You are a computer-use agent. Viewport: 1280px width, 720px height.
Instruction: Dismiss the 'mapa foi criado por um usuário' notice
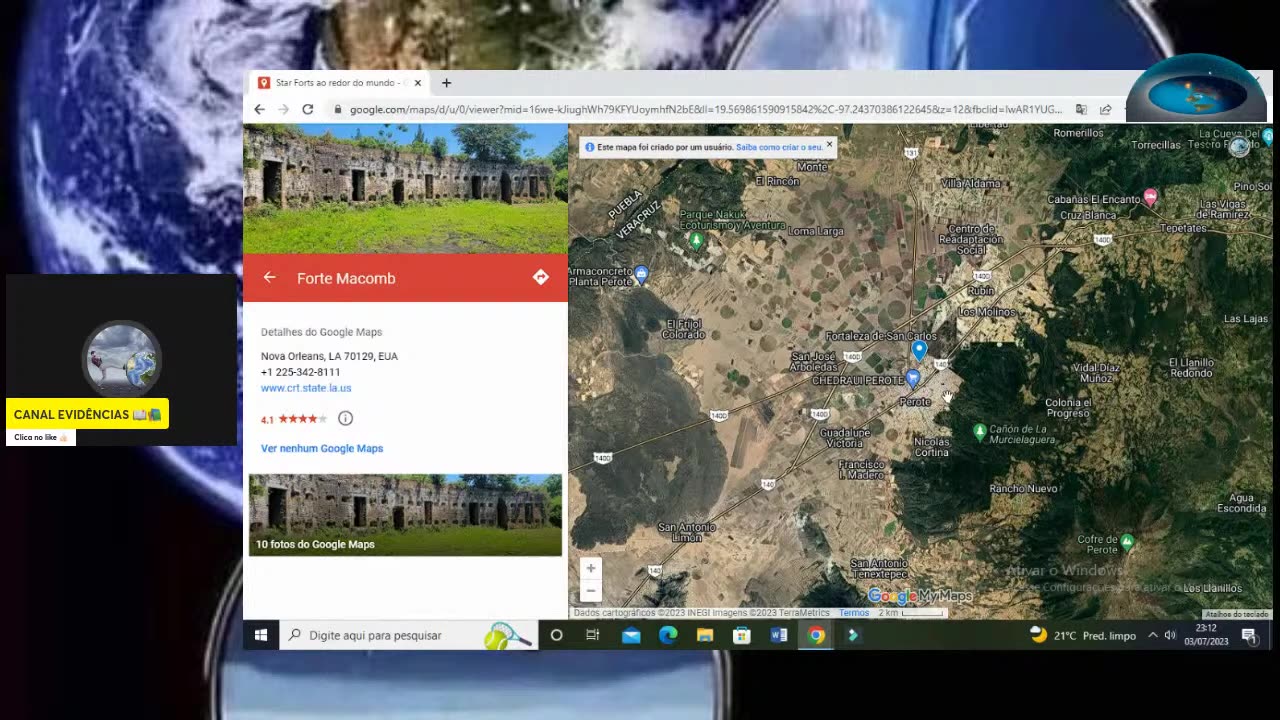coord(829,145)
